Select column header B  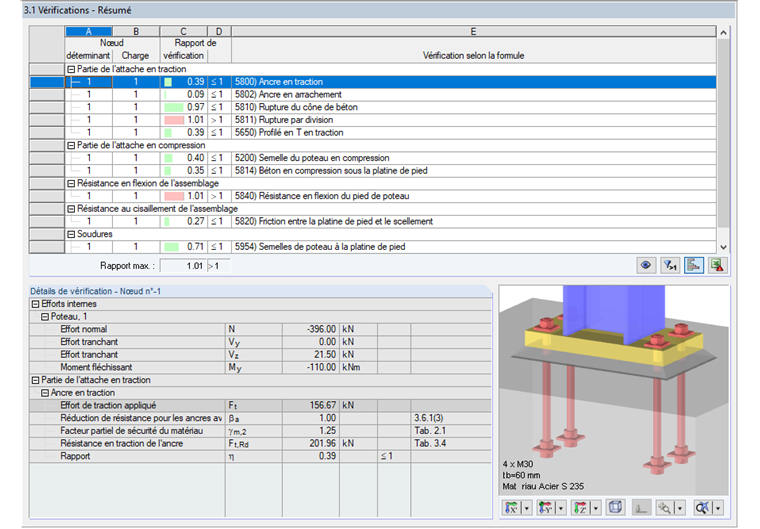pos(136,32)
